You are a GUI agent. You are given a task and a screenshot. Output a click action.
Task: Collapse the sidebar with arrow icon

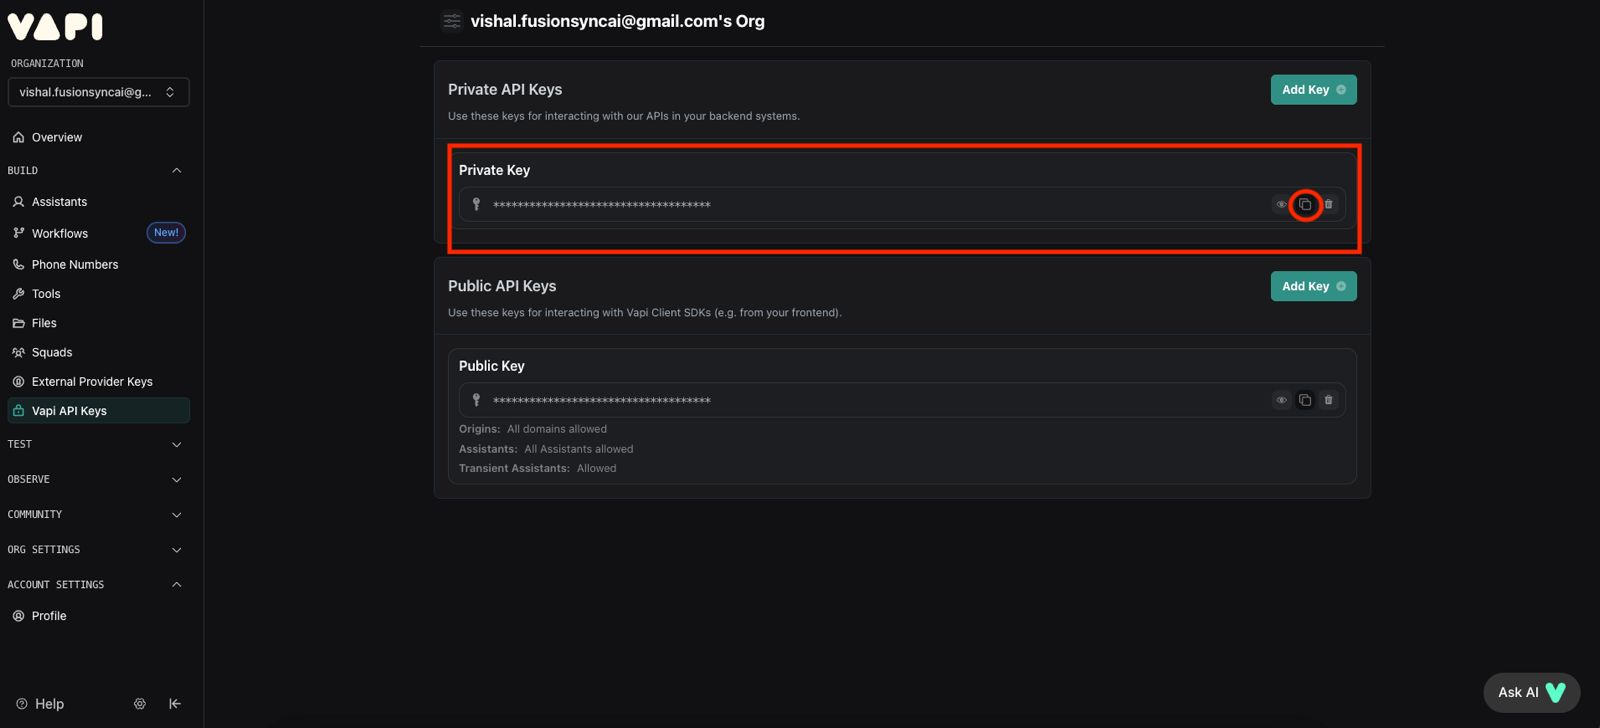pos(175,704)
